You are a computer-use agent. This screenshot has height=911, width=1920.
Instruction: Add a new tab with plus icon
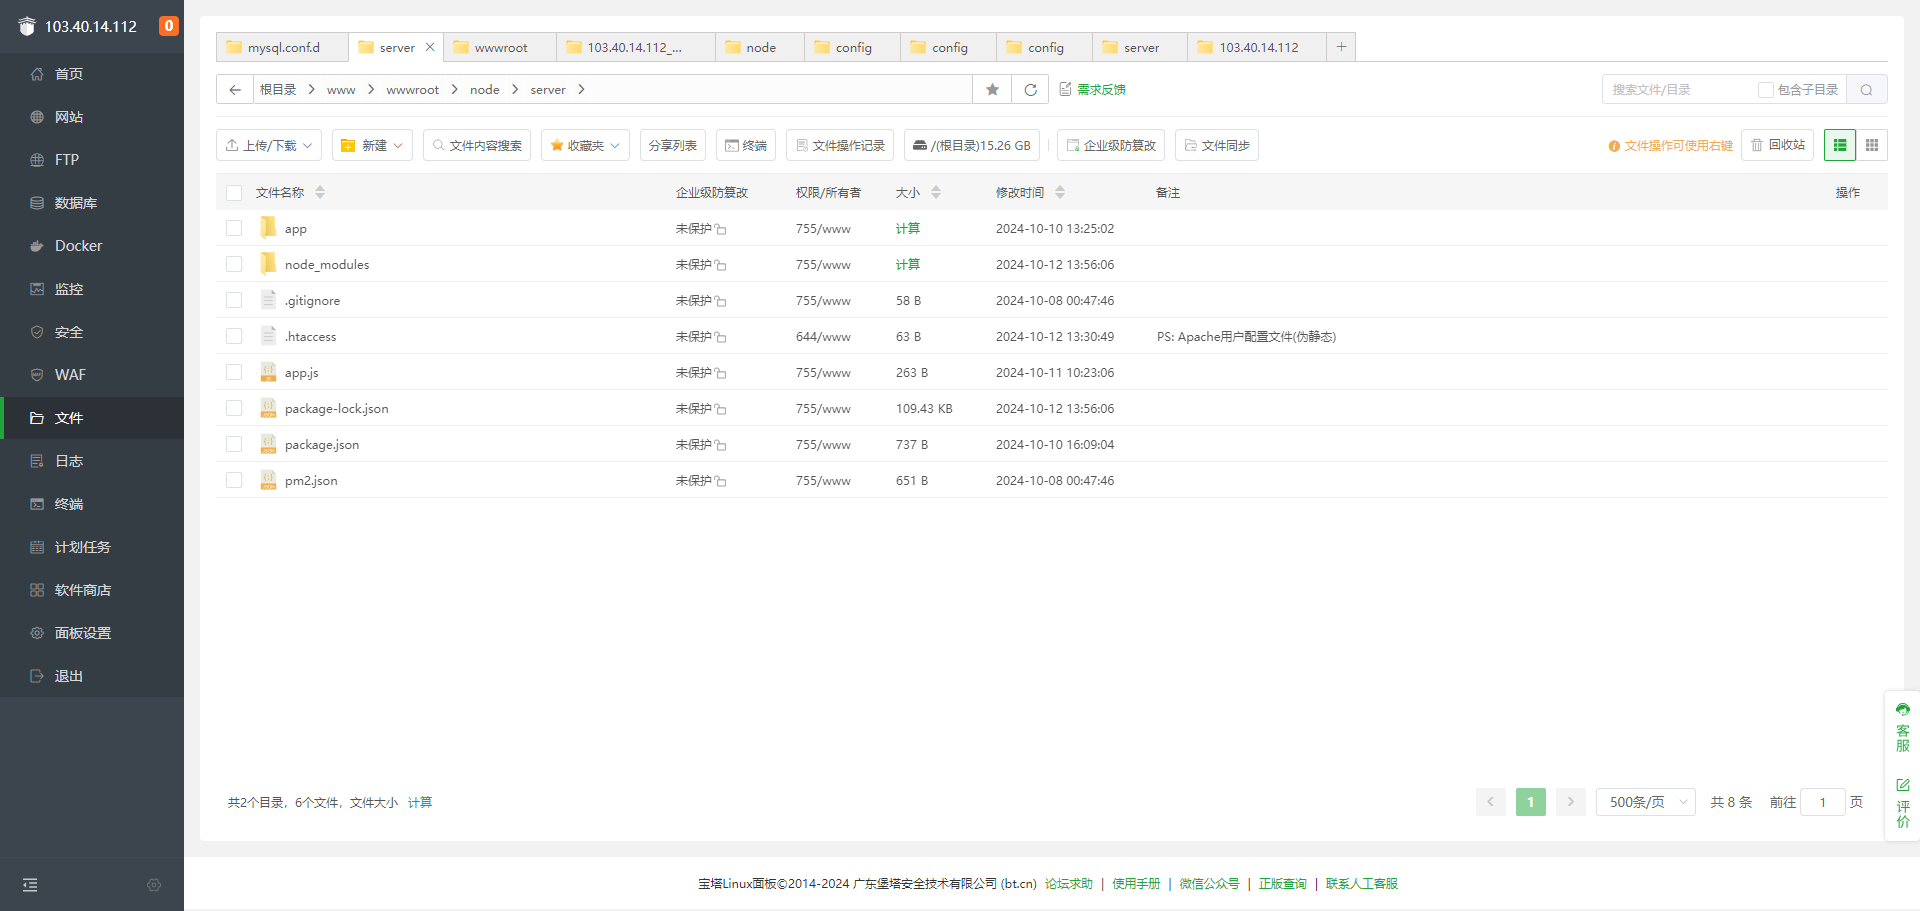point(1341,47)
